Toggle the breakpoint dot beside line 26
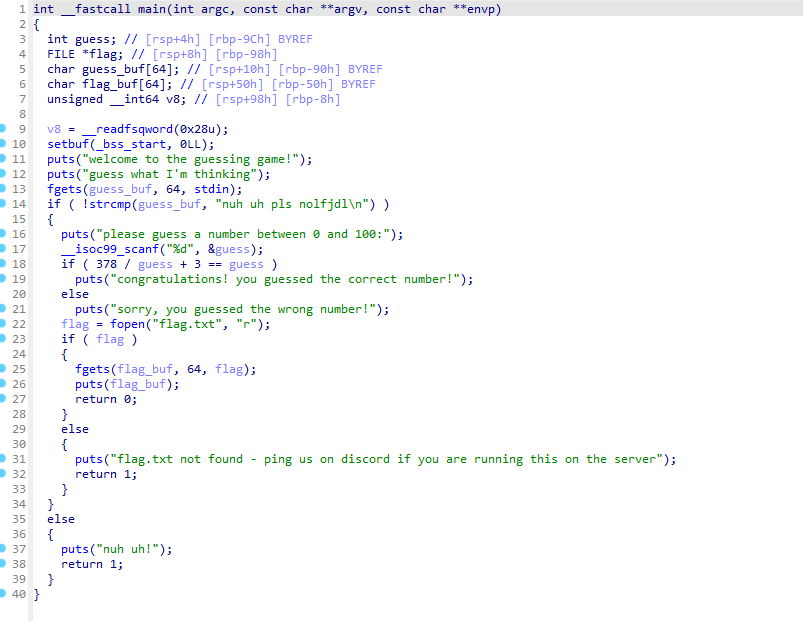 [3, 383]
